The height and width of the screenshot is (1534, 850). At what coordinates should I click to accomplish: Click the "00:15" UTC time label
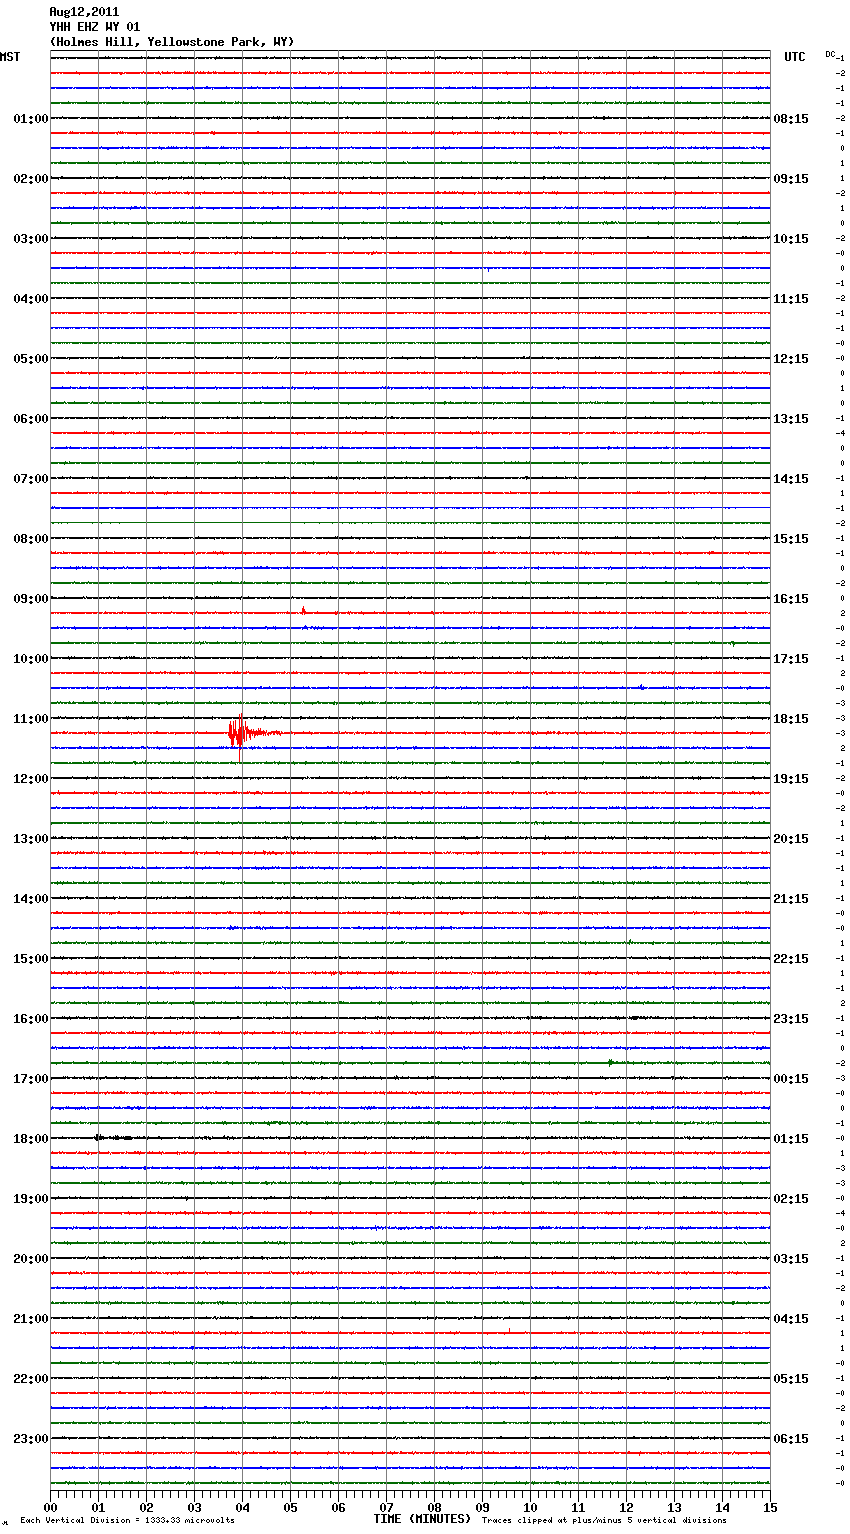coord(791,1079)
